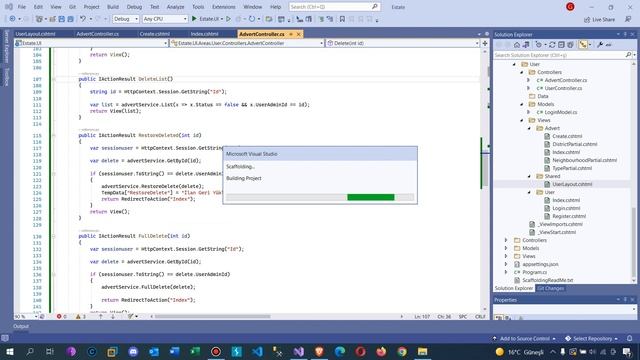640x360 pixels.
Task: Click the Solution Explorer Home icon
Action: (x=517, y=45)
